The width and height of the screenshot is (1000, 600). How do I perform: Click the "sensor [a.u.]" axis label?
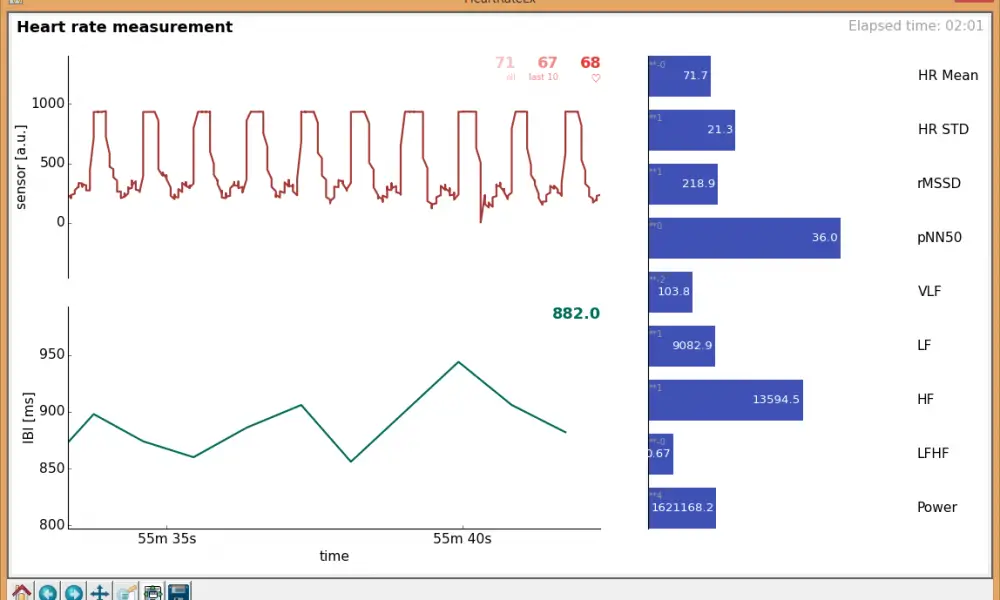pyautogui.click(x=21, y=167)
